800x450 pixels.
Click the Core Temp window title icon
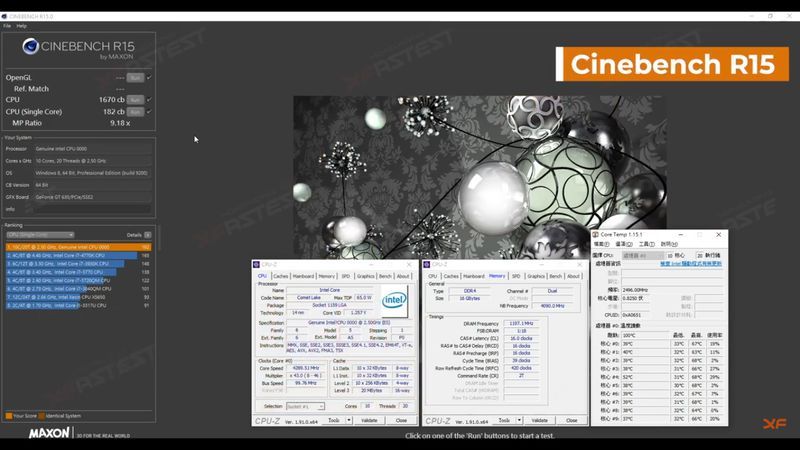[596, 235]
